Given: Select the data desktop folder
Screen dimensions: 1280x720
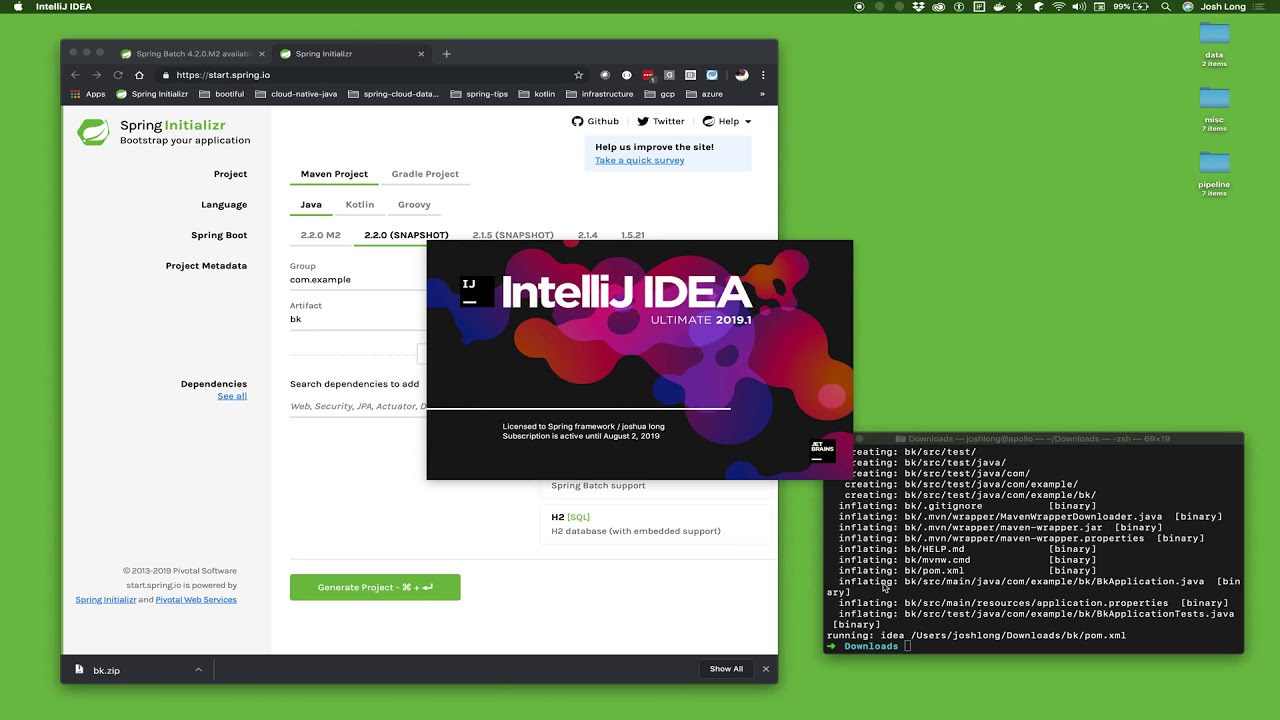Looking at the screenshot, I should click(1214, 44).
